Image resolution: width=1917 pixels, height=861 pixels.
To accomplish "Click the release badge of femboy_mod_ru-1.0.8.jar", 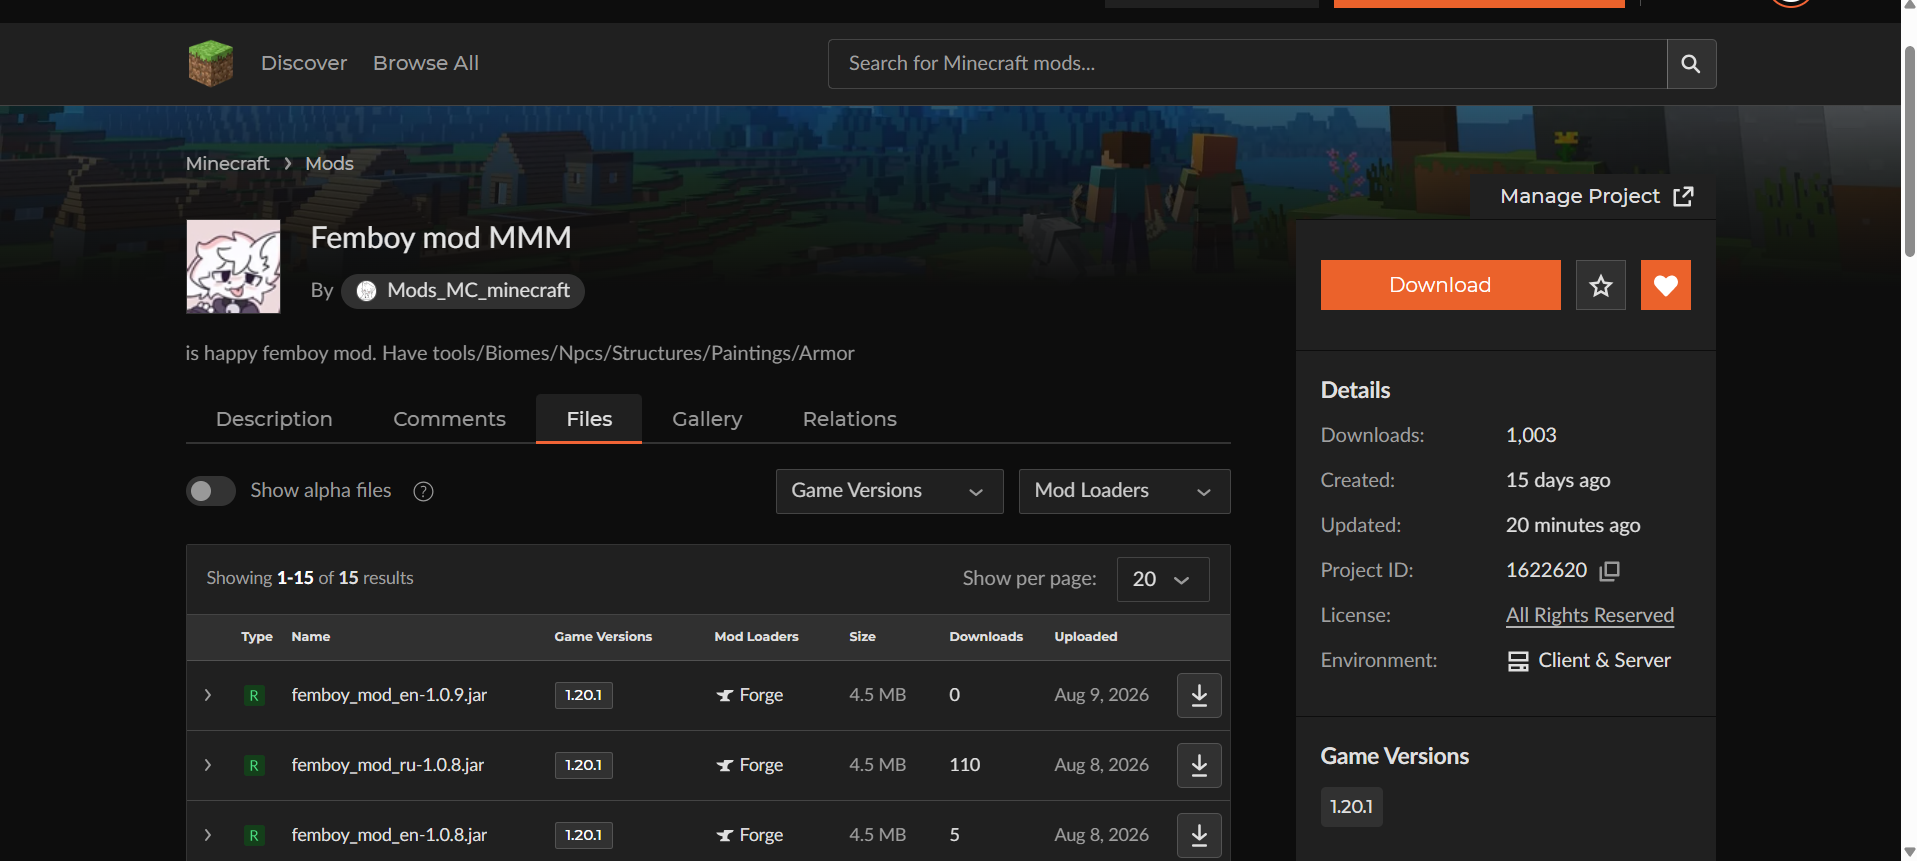I will point(254,765).
